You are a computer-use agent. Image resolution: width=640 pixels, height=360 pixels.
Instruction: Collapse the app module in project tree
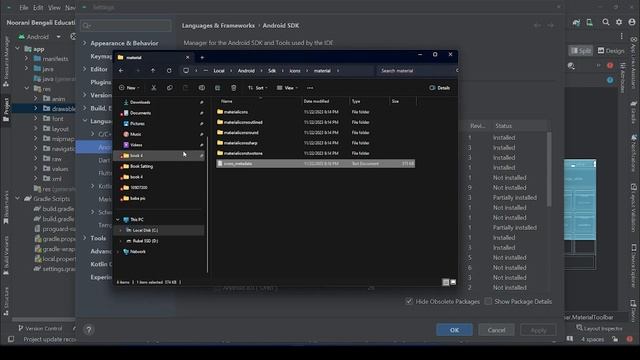coord(18,49)
